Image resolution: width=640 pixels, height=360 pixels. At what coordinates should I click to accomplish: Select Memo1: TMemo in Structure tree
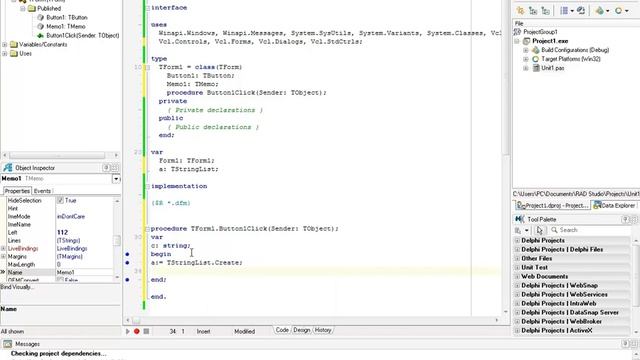(66, 27)
